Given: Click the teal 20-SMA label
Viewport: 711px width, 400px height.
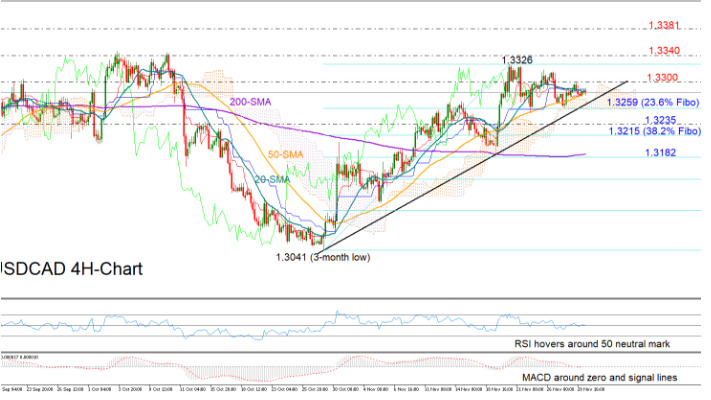Looking at the screenshot, I should click(272, 180).
